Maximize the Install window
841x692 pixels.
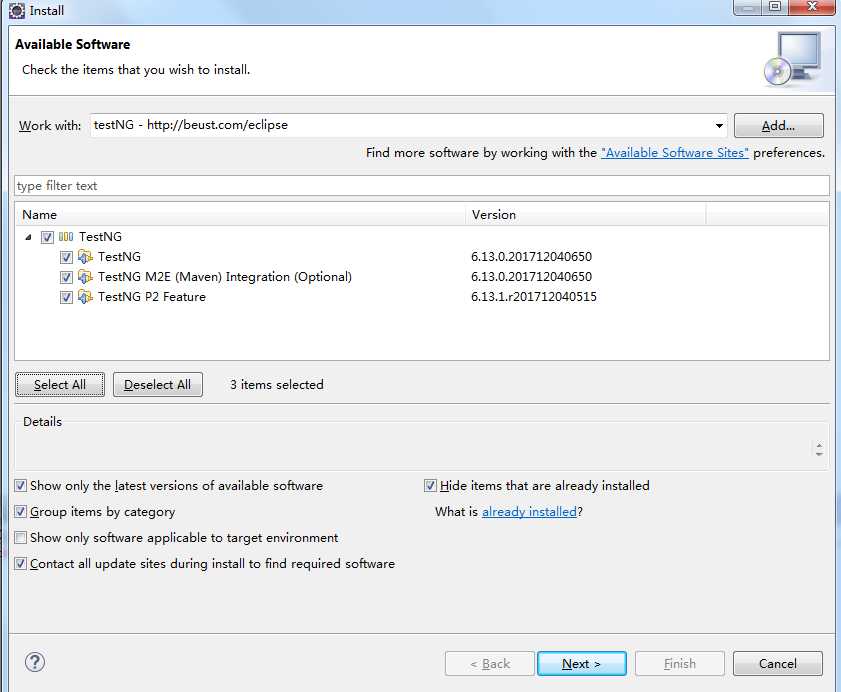[x=774, y=7]
